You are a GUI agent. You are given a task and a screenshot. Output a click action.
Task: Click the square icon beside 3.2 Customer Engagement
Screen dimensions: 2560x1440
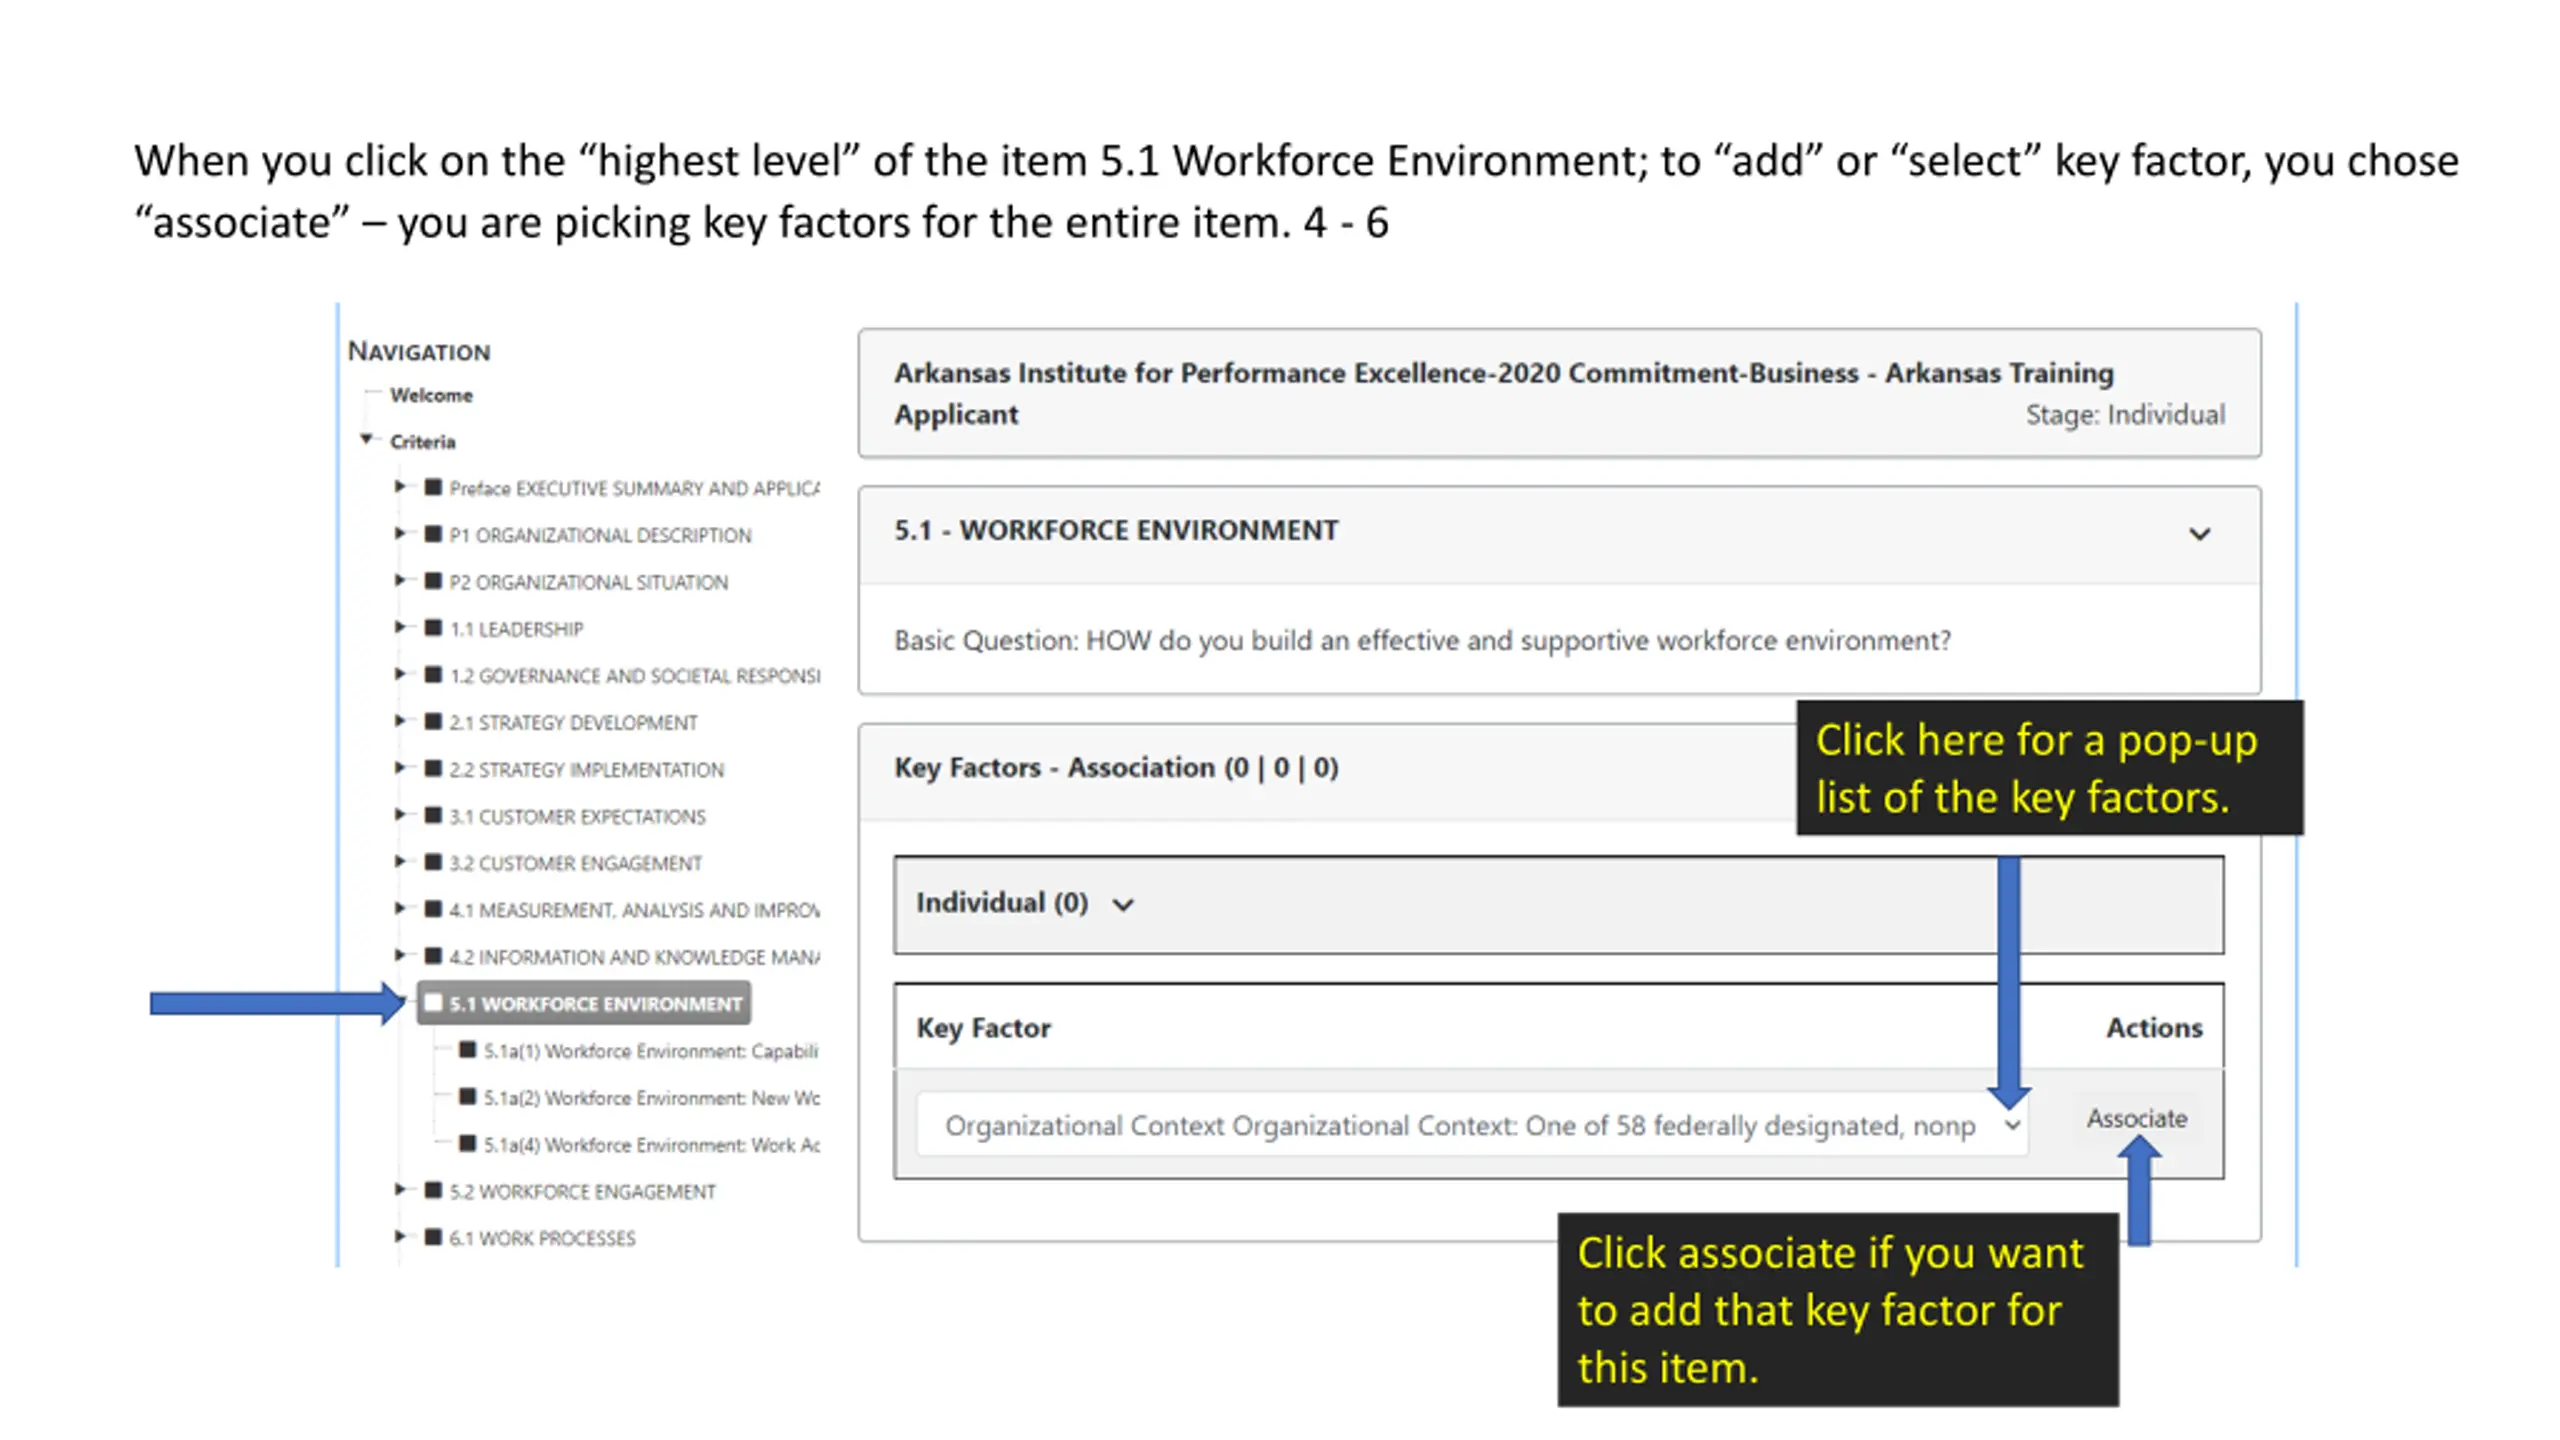tap(433, 862)
